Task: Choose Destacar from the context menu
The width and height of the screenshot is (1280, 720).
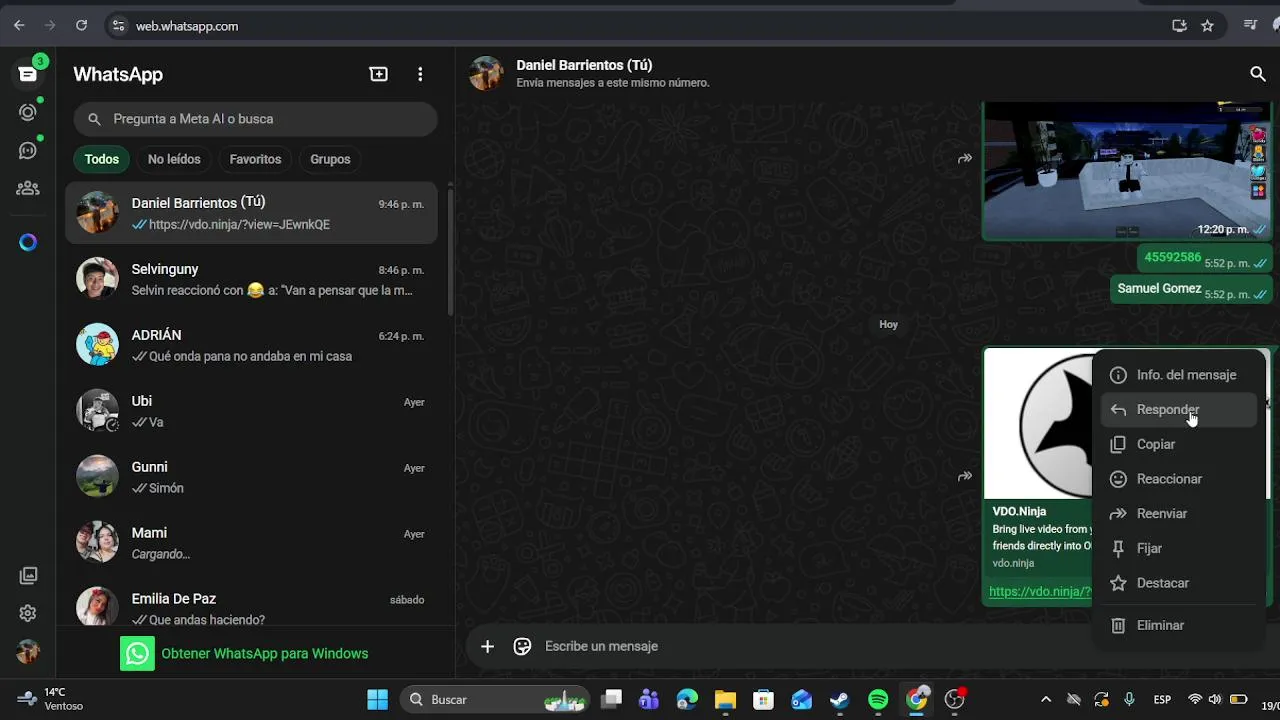Action: point(1179,583)
